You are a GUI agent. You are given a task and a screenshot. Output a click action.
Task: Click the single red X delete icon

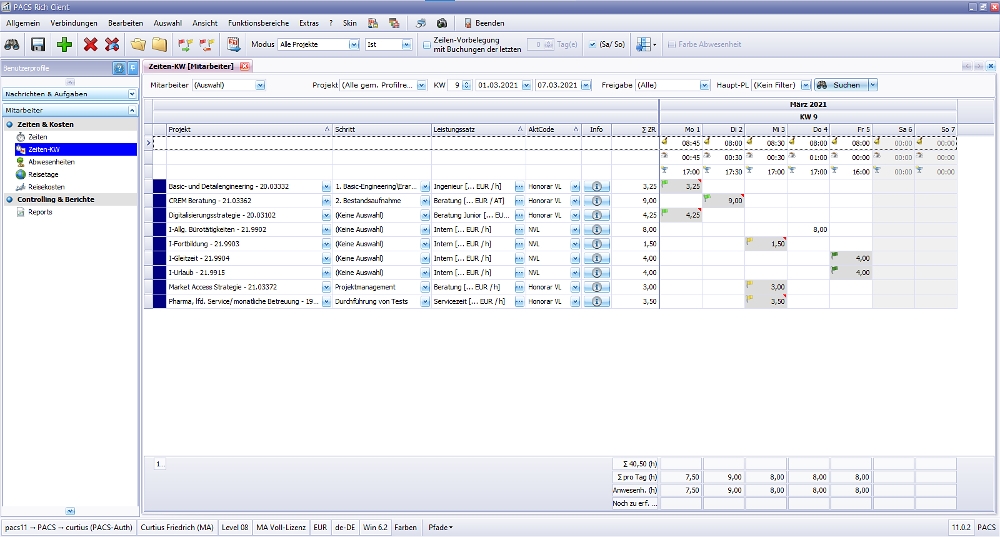click(90, 44)
